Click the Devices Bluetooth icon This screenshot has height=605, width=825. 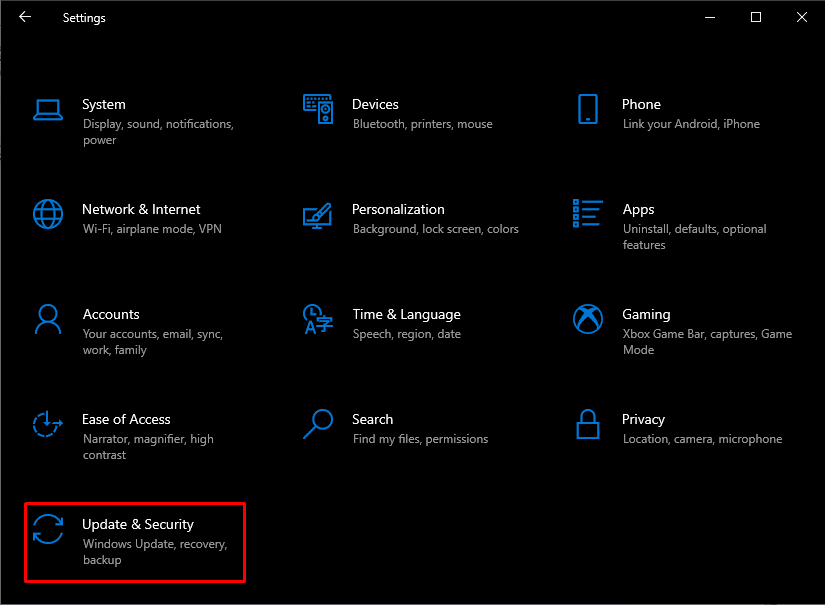tap(318, 110)
